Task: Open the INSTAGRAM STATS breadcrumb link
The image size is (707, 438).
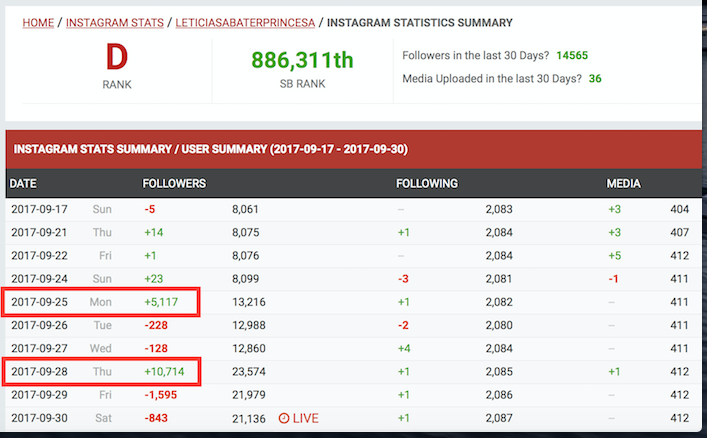Action: click(115, 23)
